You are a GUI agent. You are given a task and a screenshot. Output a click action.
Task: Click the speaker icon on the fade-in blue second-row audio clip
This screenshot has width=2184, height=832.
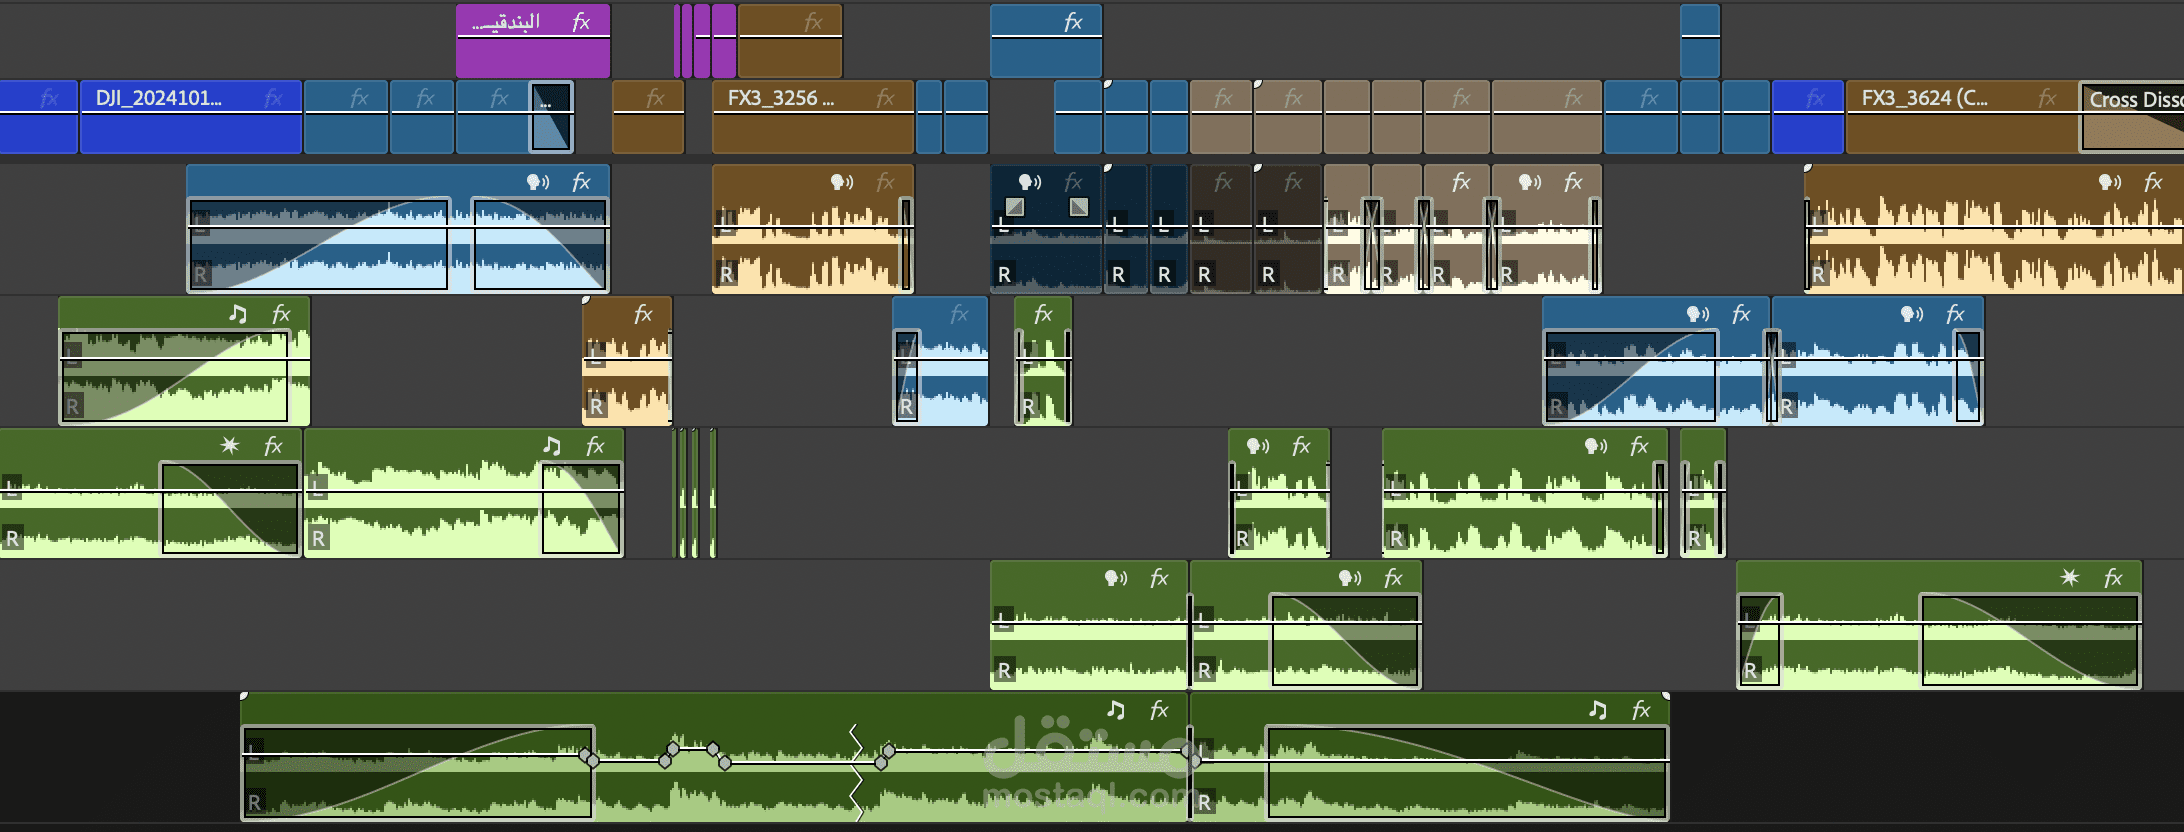coord(1698,314)
